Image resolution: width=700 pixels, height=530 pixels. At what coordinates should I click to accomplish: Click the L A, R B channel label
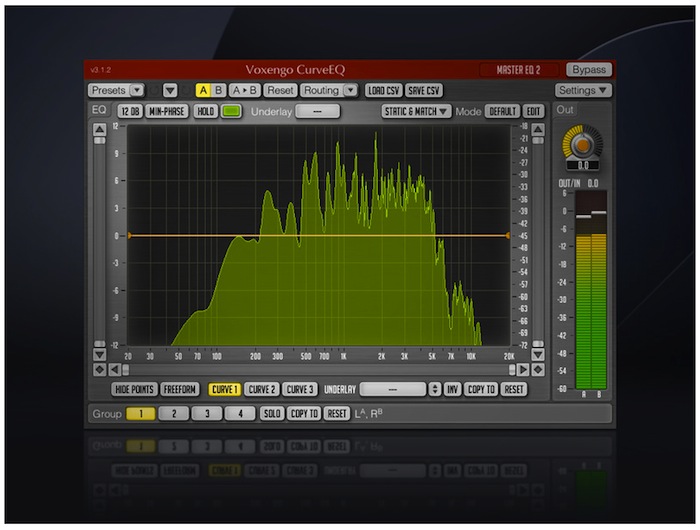pos(368,413)
